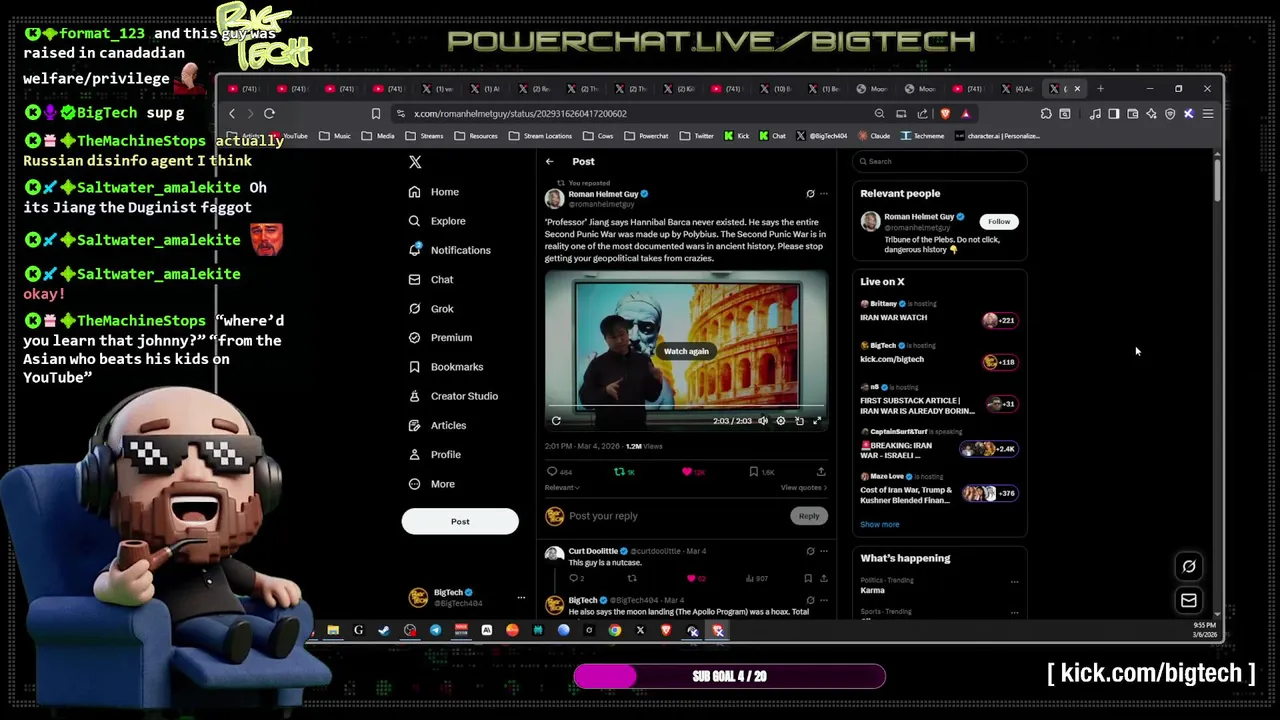Screen dimensions: 1280x720
Task: Enter fullscreen on the video player
Action: (817, 421)
